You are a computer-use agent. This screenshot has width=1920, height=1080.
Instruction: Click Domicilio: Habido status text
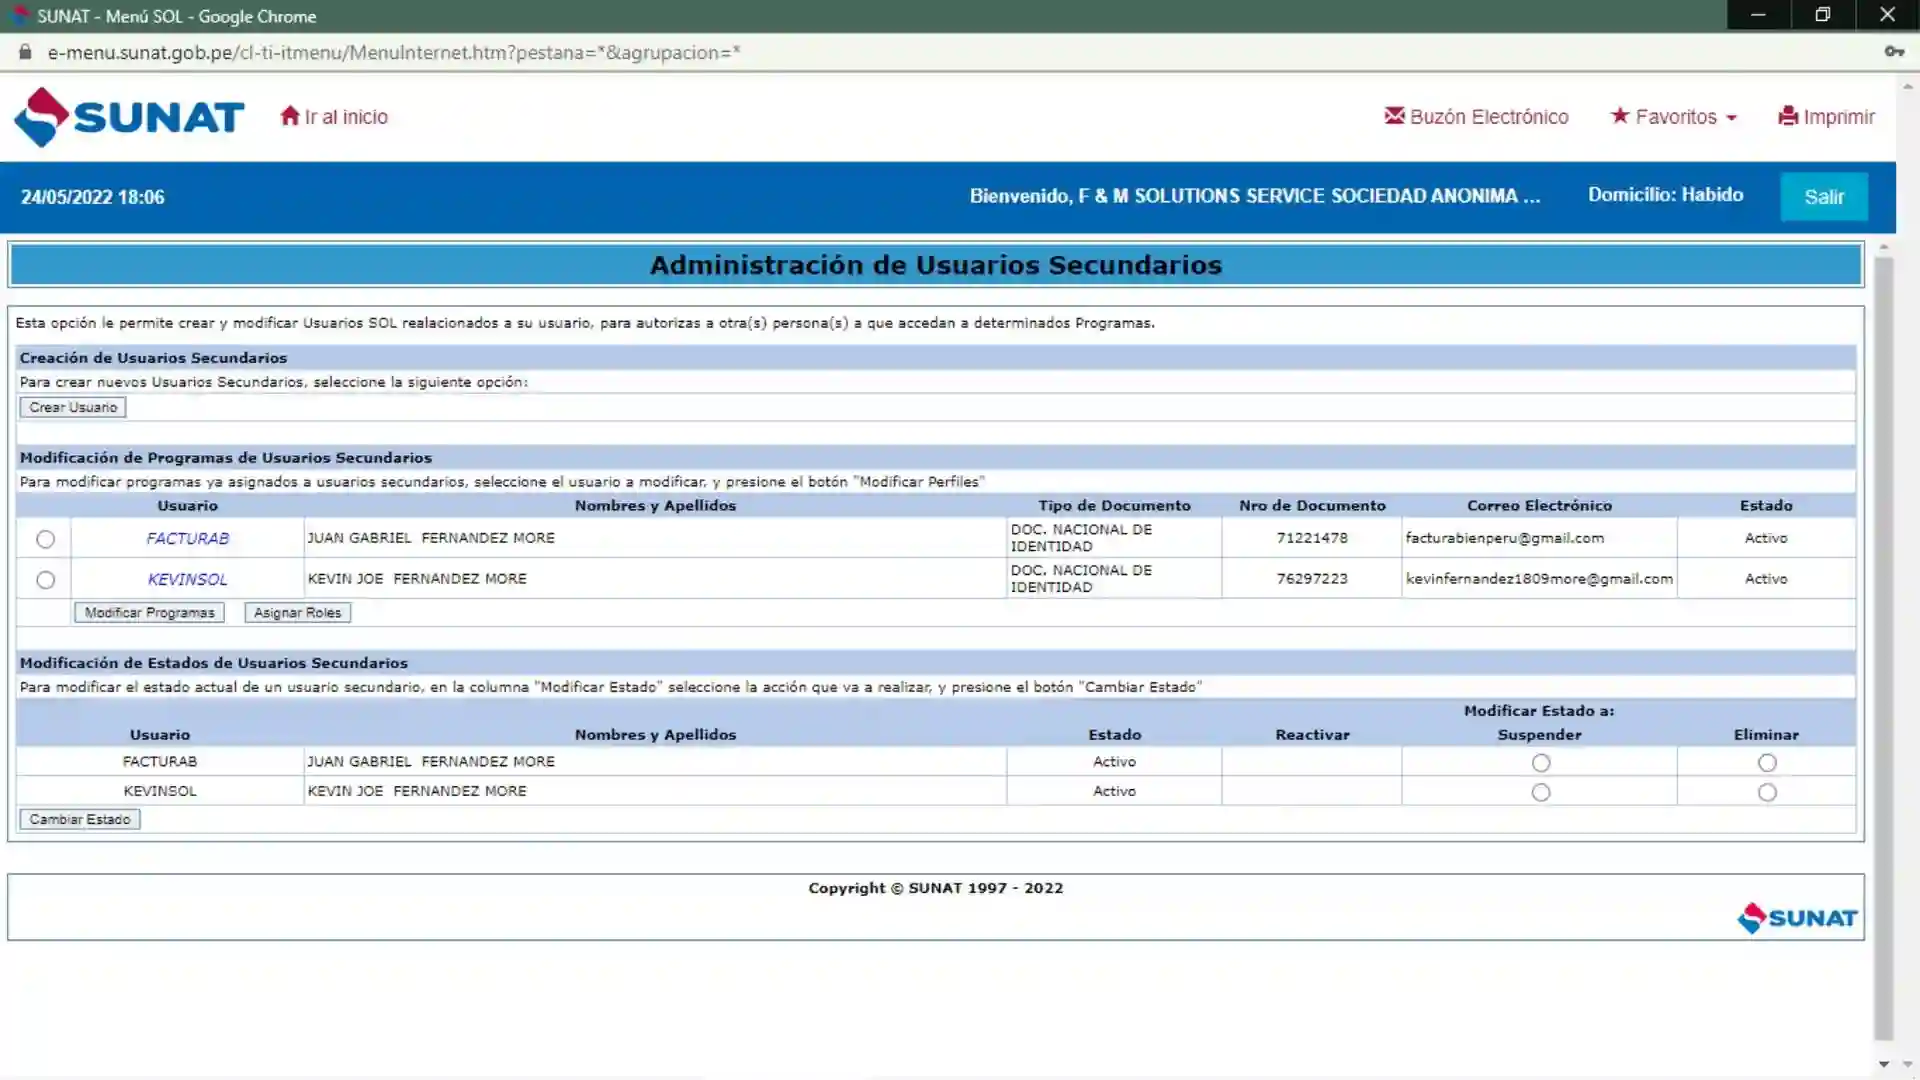pyautogui.click(x=1665, y=195)
